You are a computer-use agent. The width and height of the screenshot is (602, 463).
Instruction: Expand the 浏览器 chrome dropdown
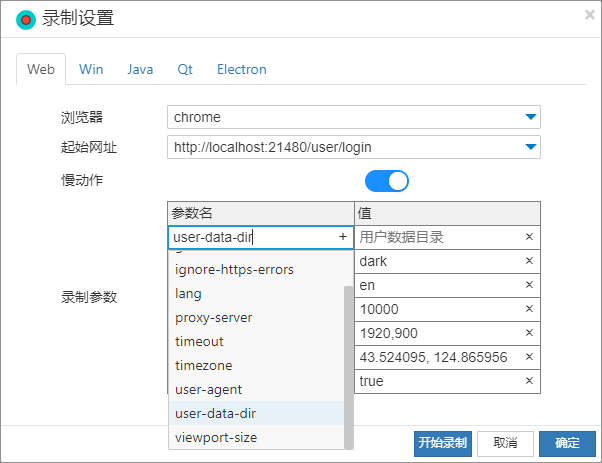[530, 117]
